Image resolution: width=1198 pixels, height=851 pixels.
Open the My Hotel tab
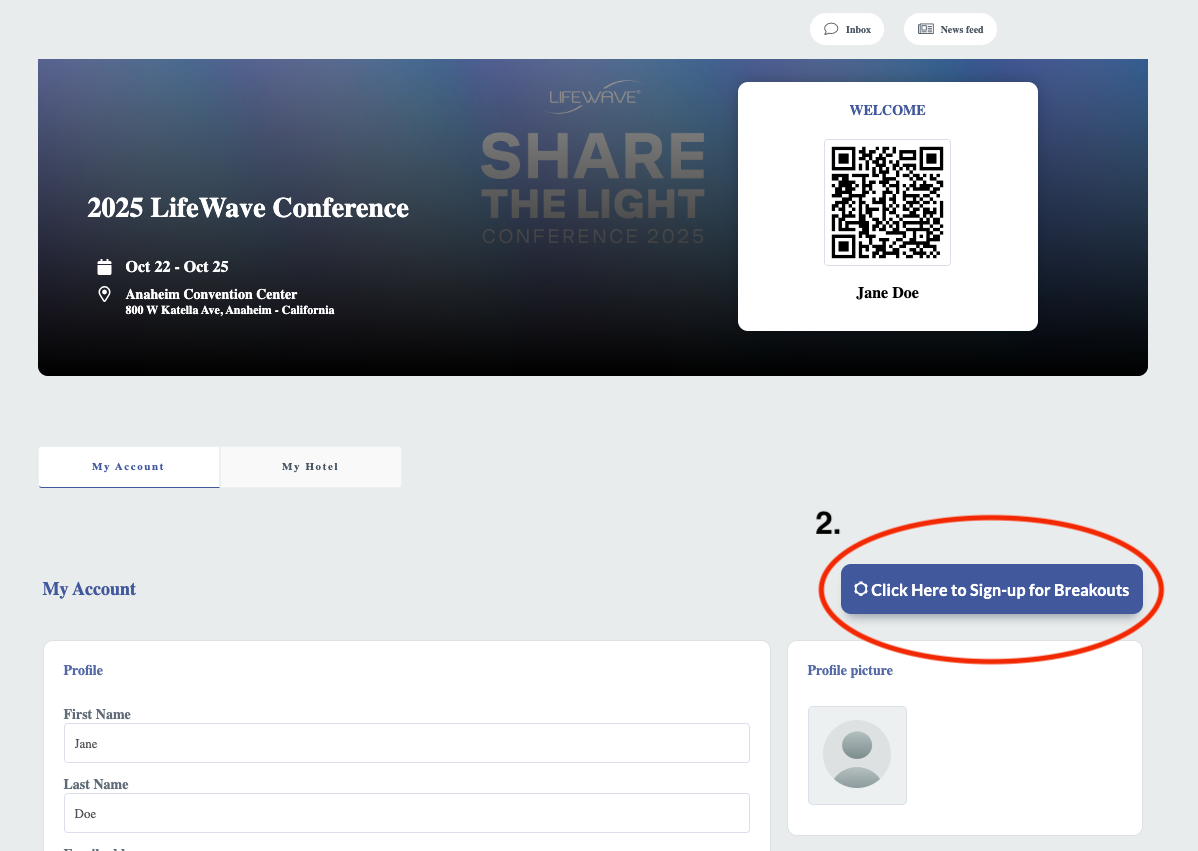pos(310,467)
